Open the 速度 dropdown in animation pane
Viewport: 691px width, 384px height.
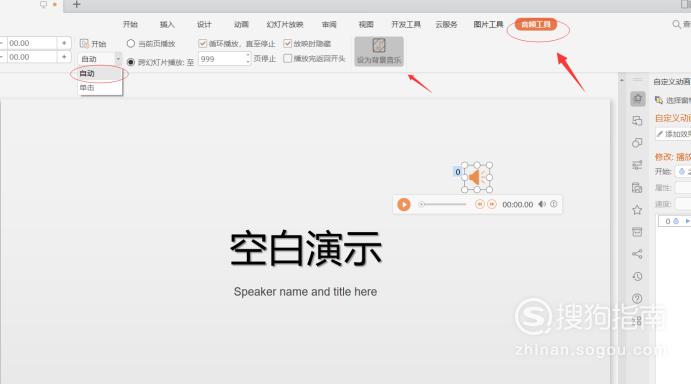683,204
